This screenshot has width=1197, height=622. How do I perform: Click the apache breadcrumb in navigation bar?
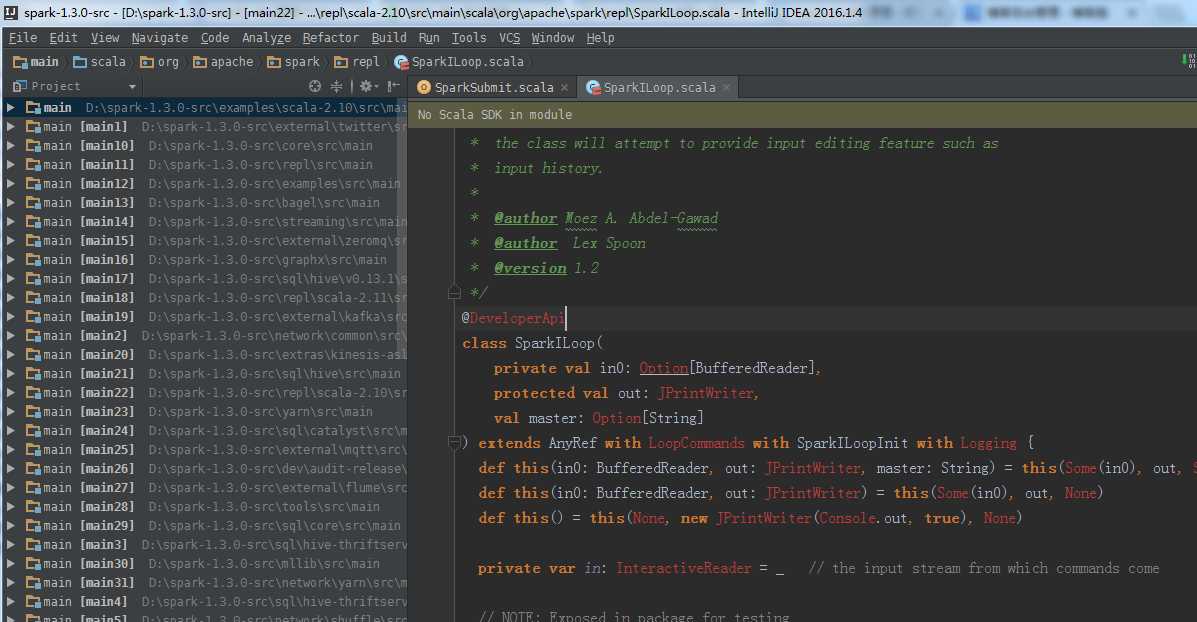pyautogui.click(x=223, y=62)
